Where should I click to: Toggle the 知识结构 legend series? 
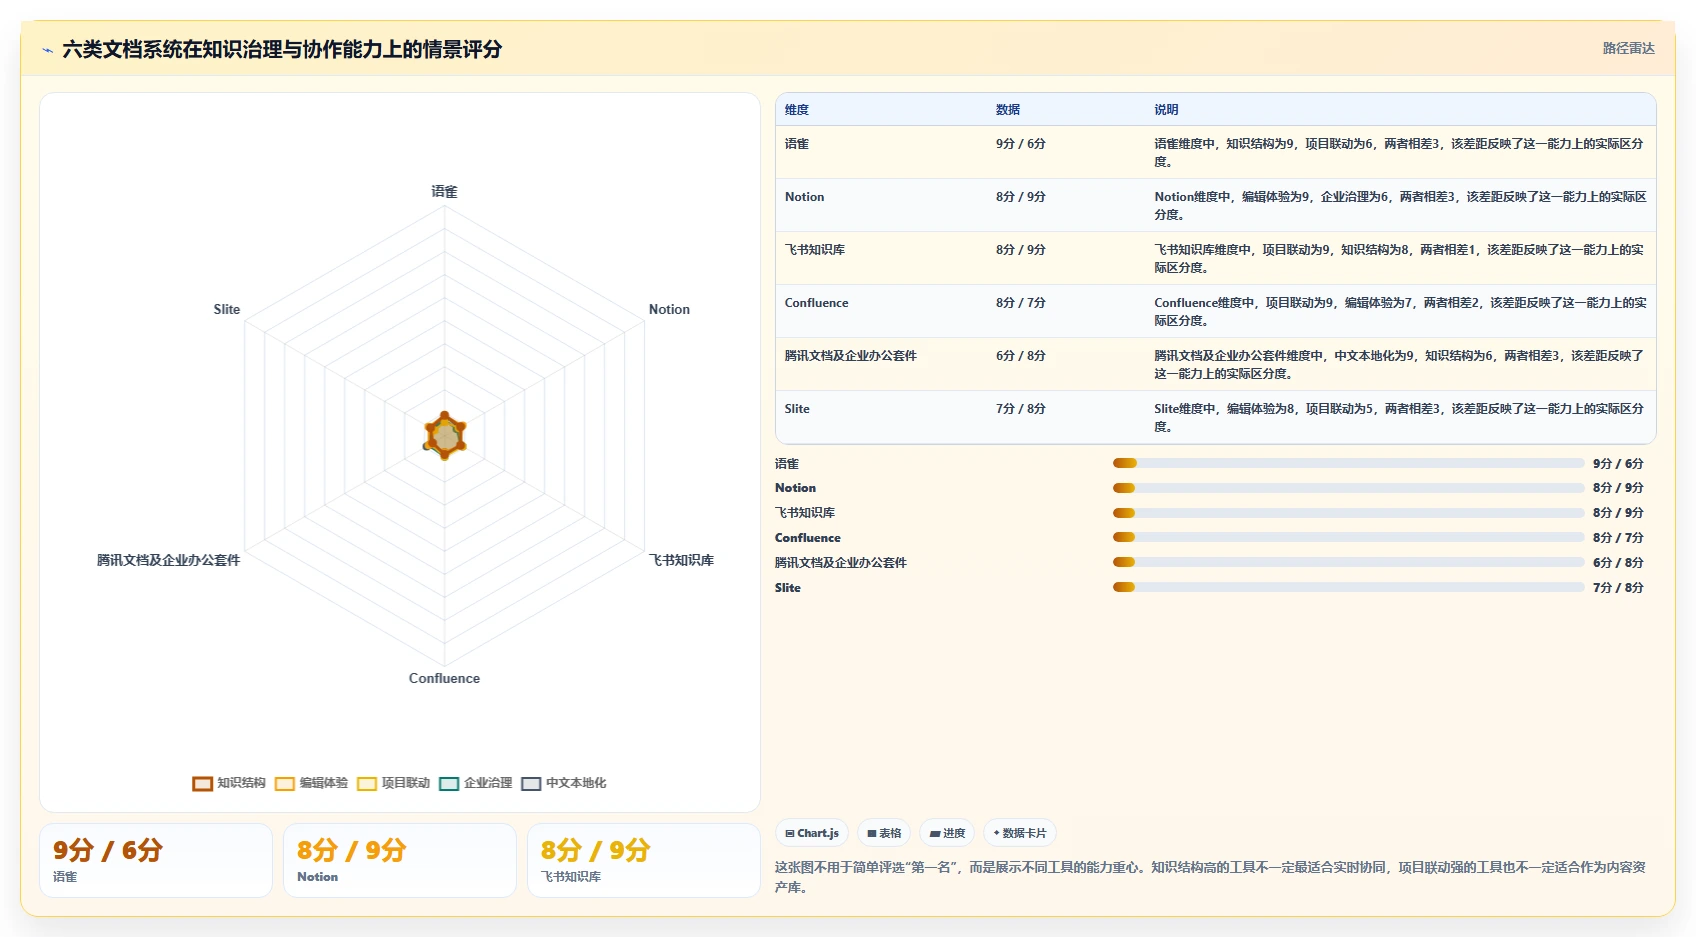coord(229,783)
